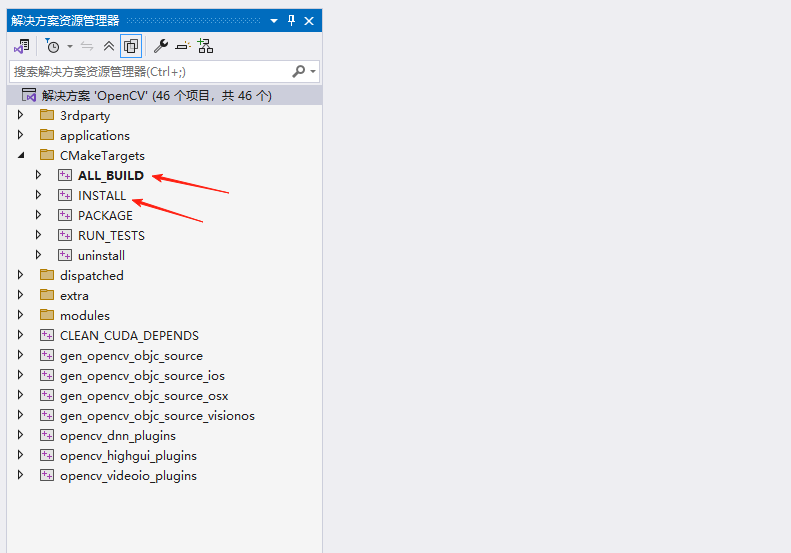Expand the extra folder

[x=20, y=295]
